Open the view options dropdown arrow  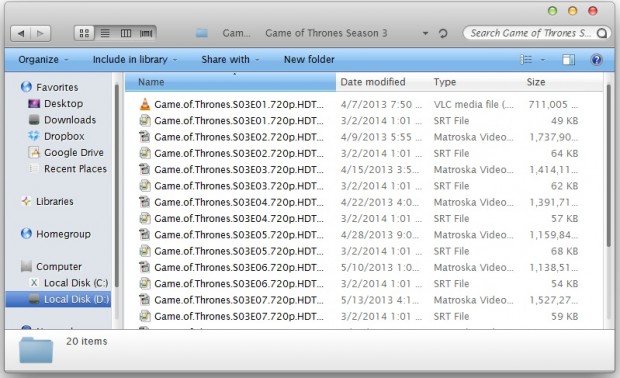point(543,60)
